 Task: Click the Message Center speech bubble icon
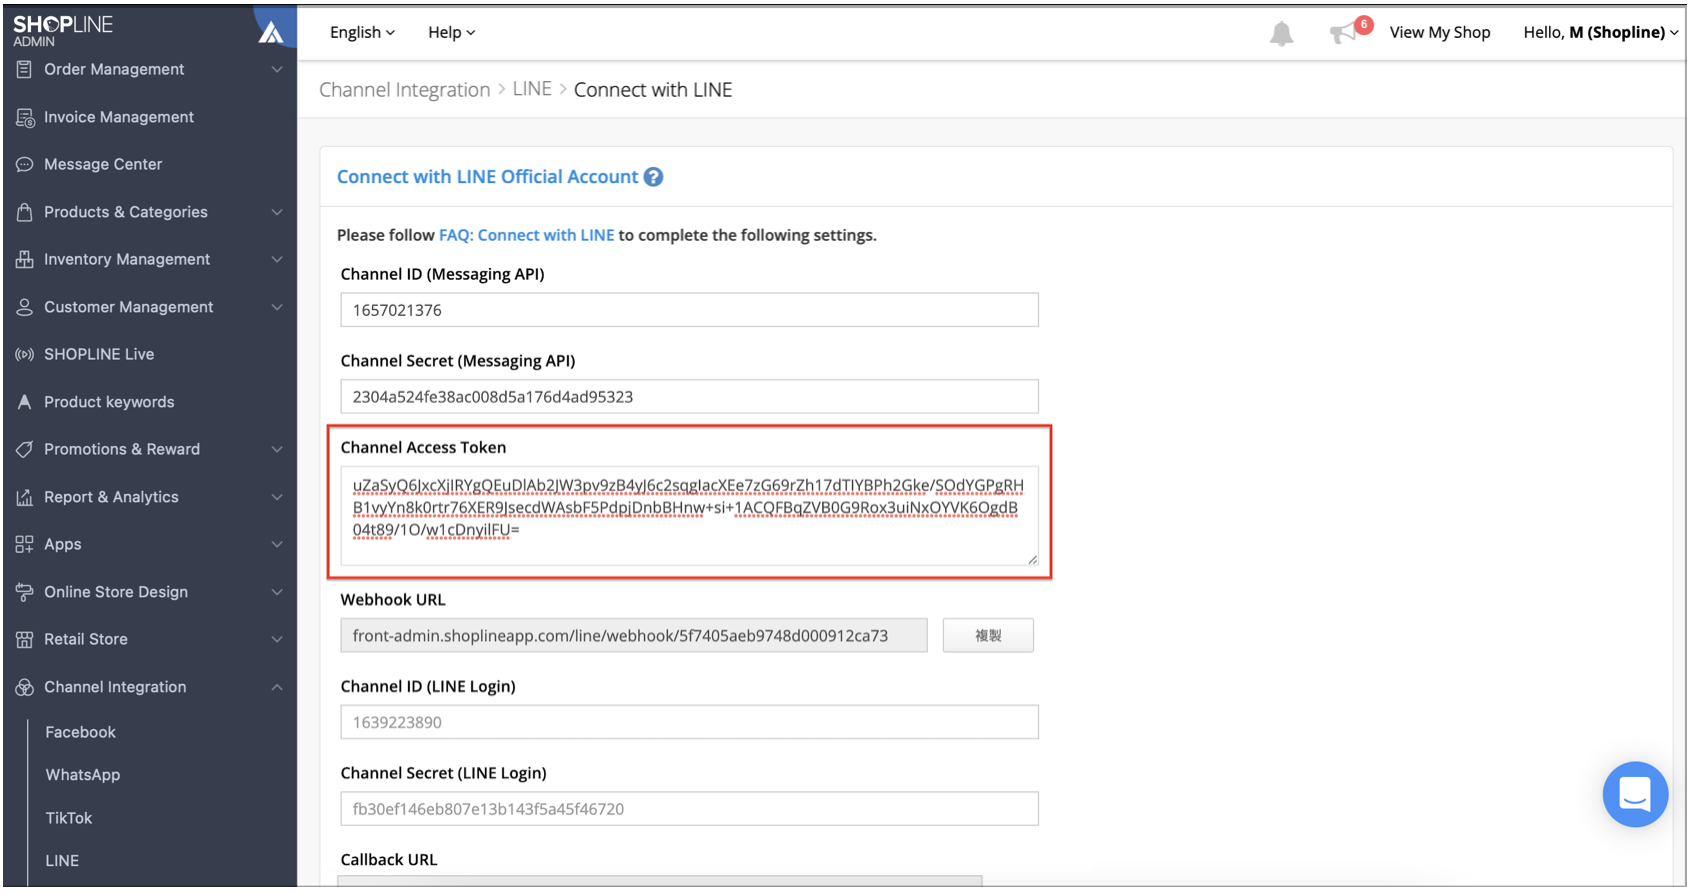25,164
